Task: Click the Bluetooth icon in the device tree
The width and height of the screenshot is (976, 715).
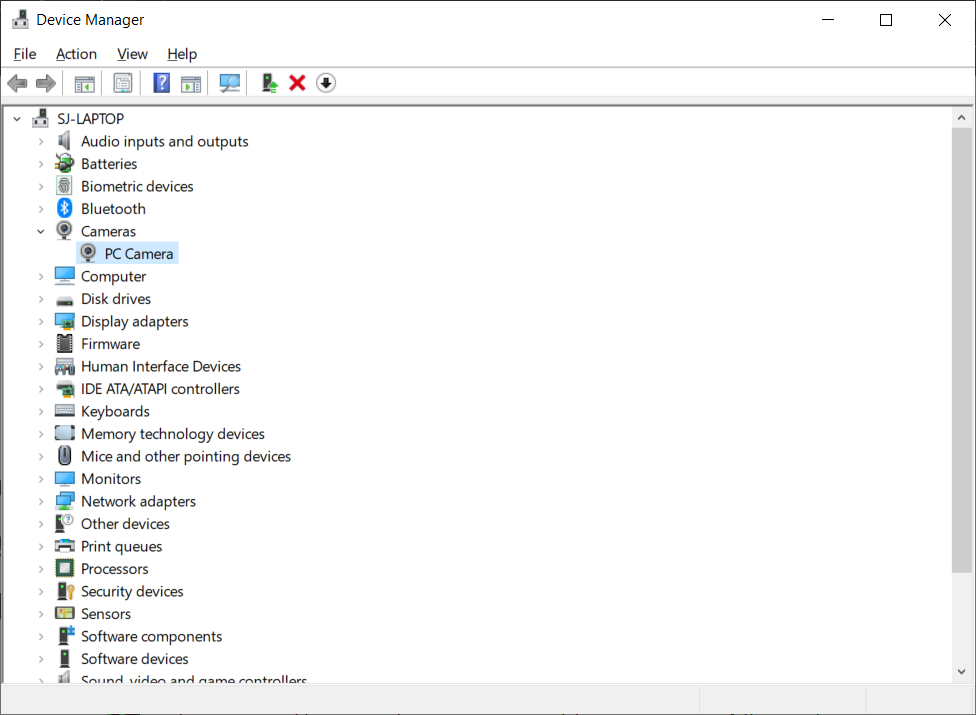Action: point(65,209)
